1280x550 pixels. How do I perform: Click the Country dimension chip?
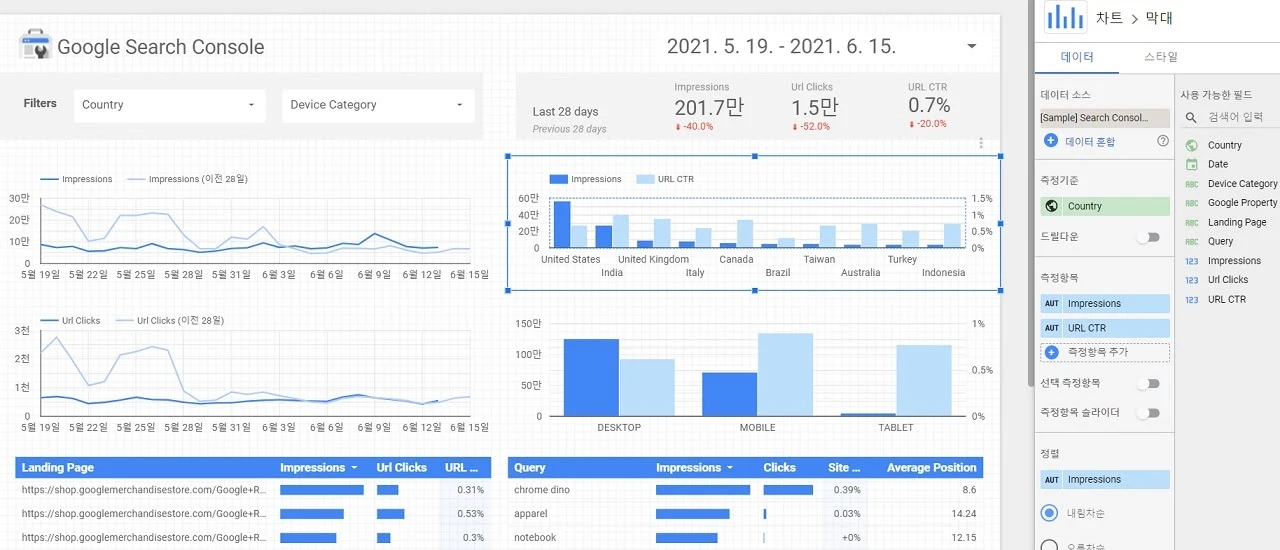click(1105, 206)
